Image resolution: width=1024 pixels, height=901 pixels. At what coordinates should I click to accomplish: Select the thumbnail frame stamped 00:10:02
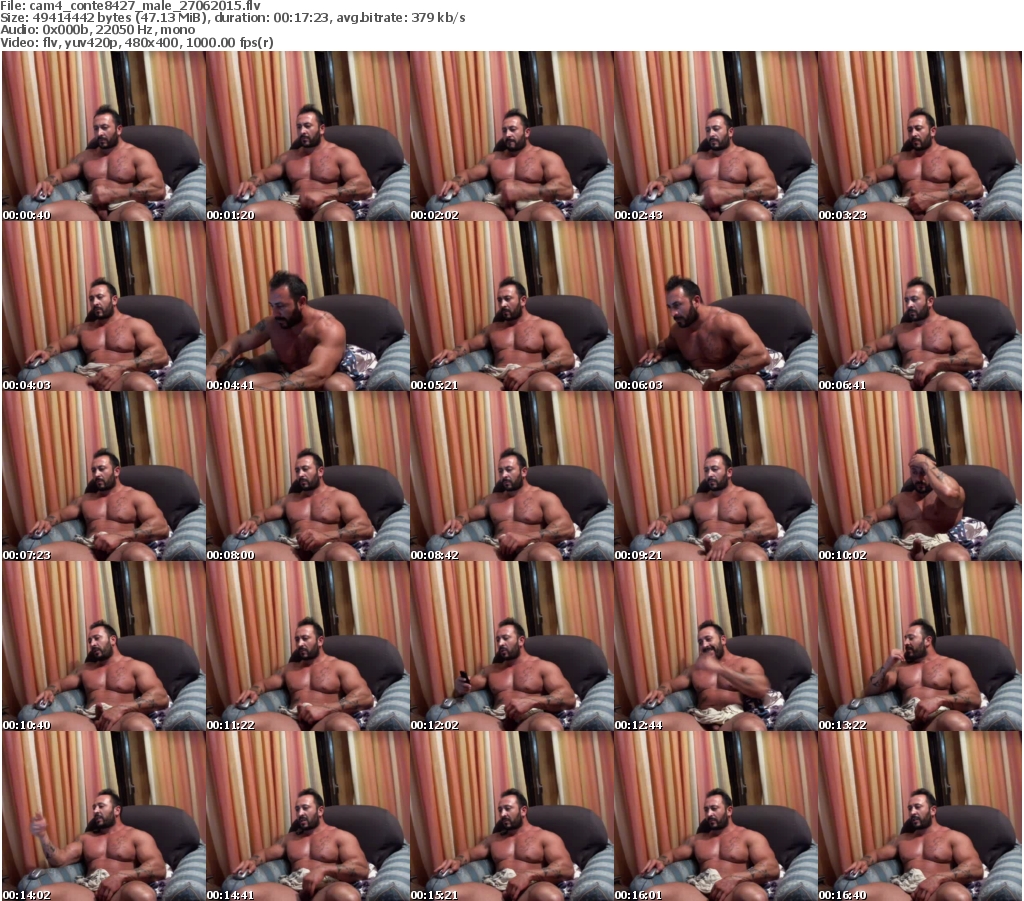(920, 476)
